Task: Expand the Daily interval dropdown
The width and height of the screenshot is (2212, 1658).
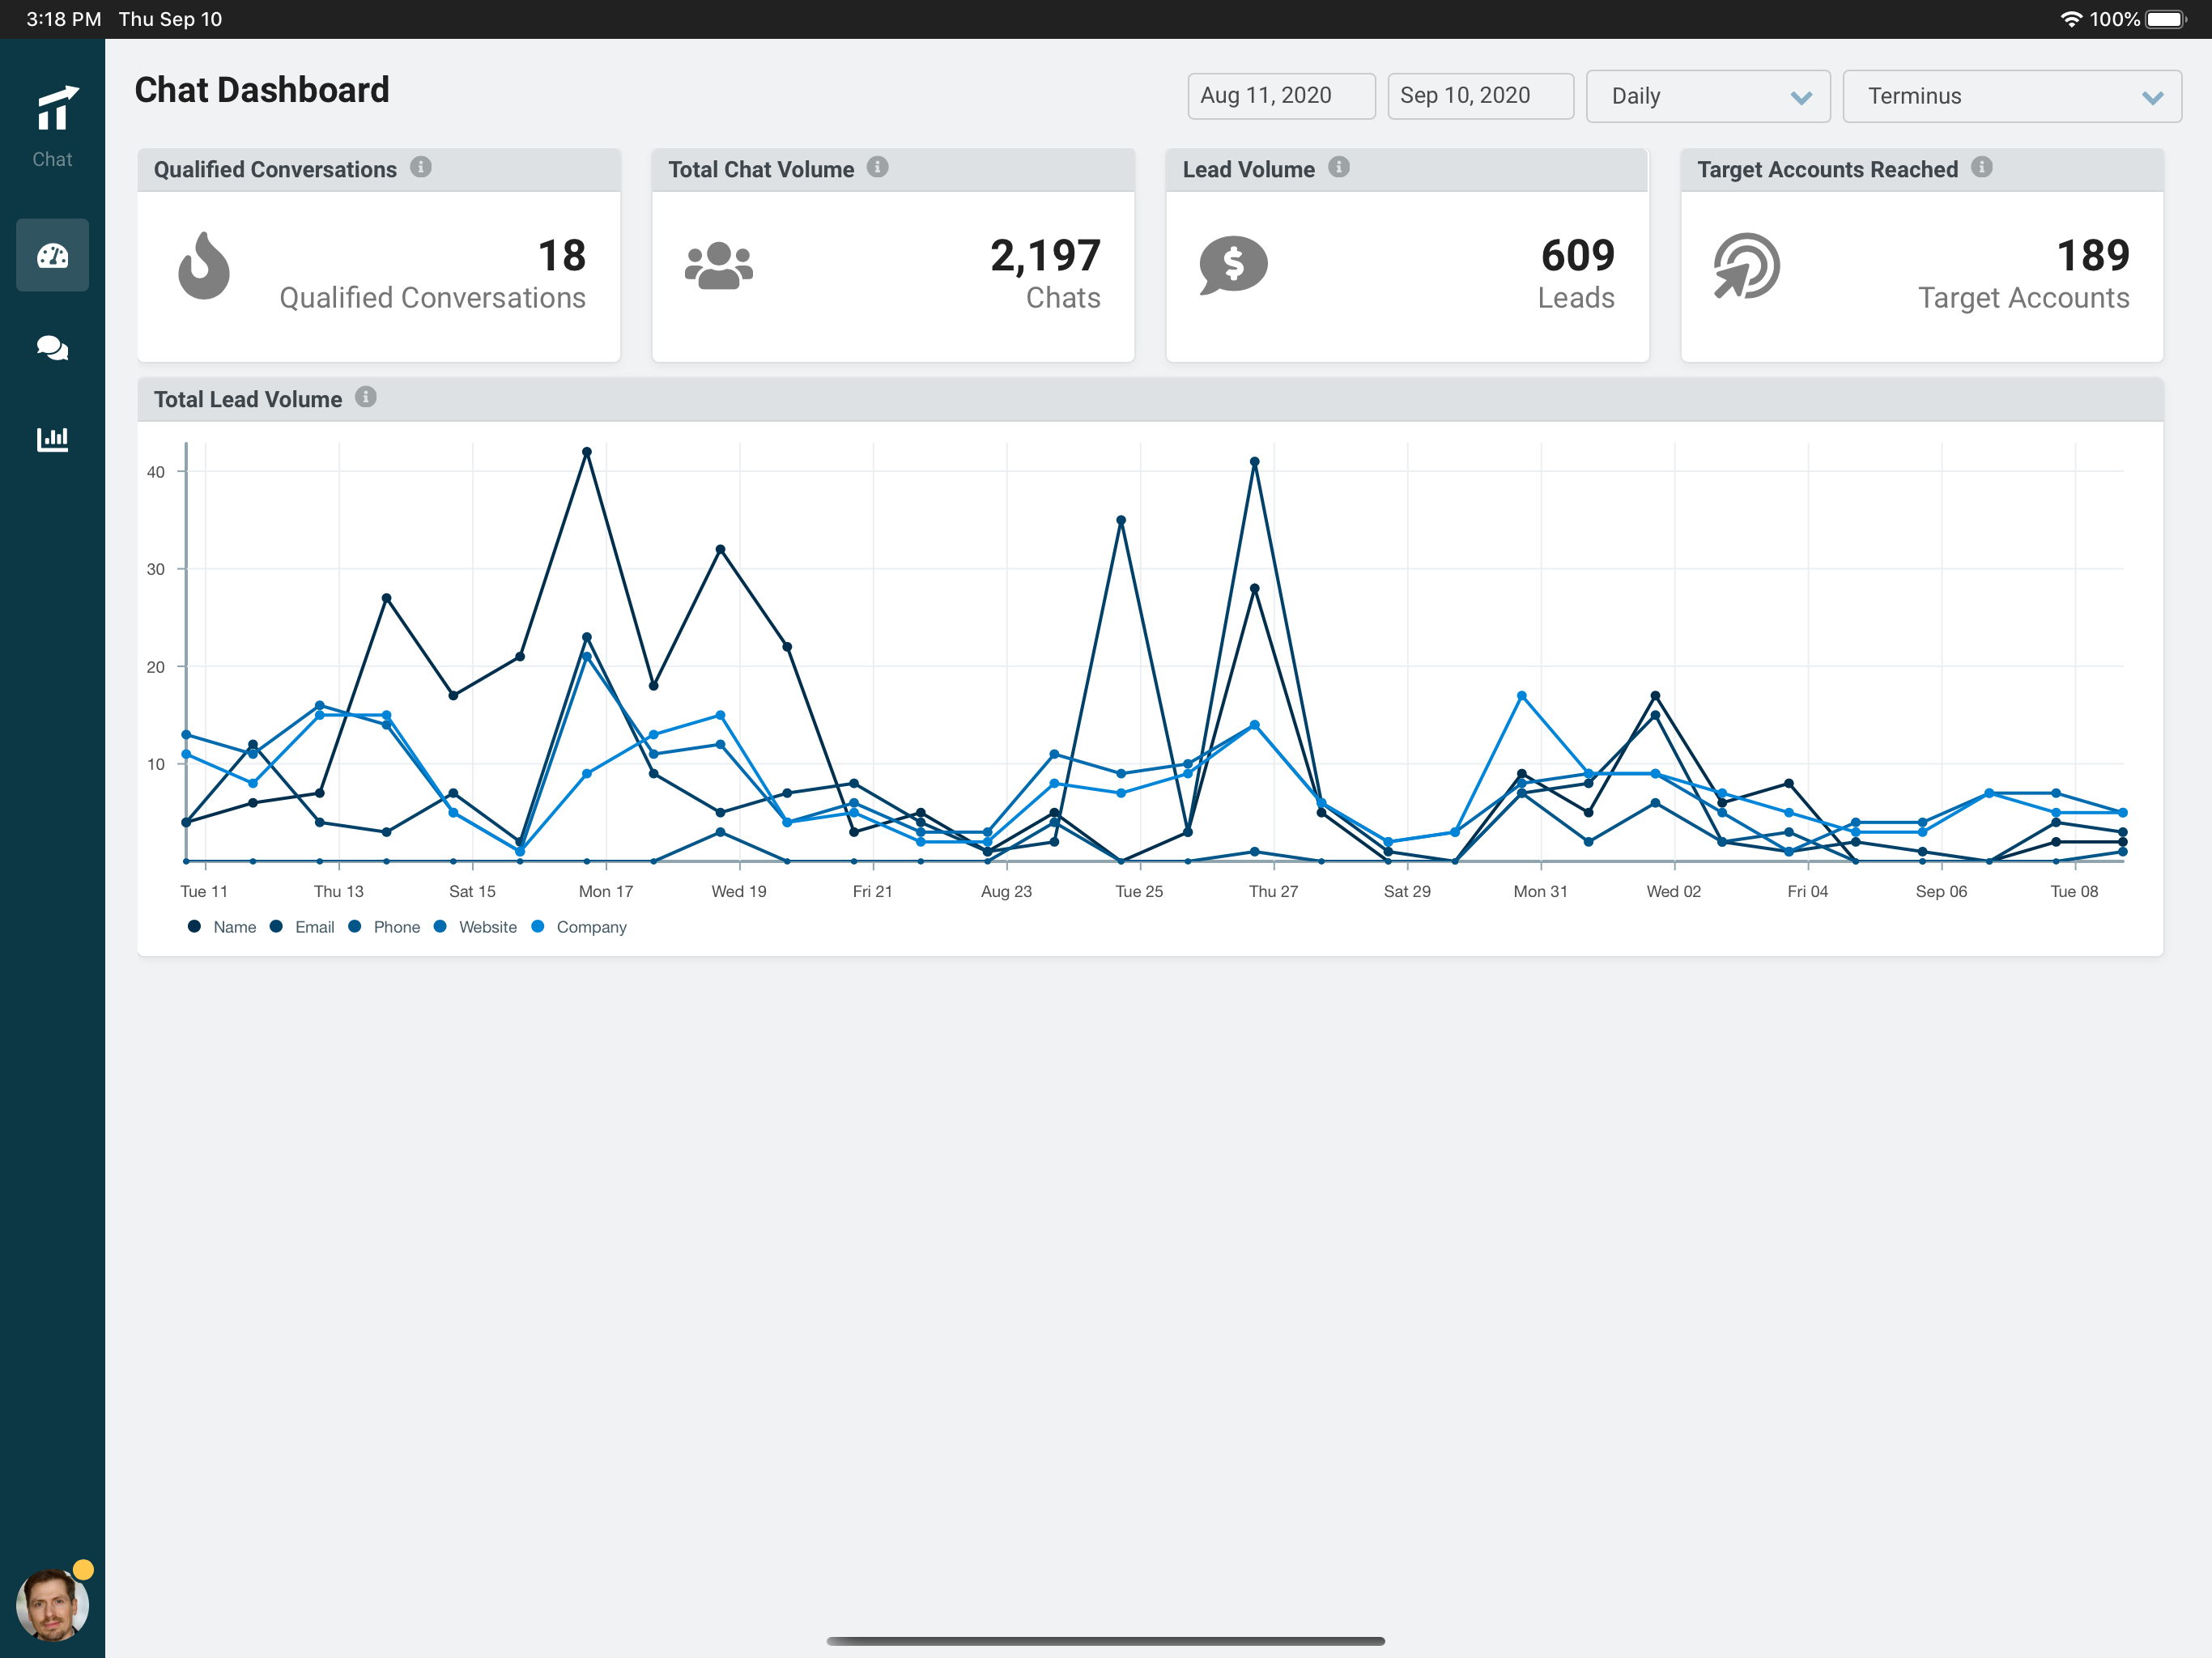Action: (x=1707, y=96)
